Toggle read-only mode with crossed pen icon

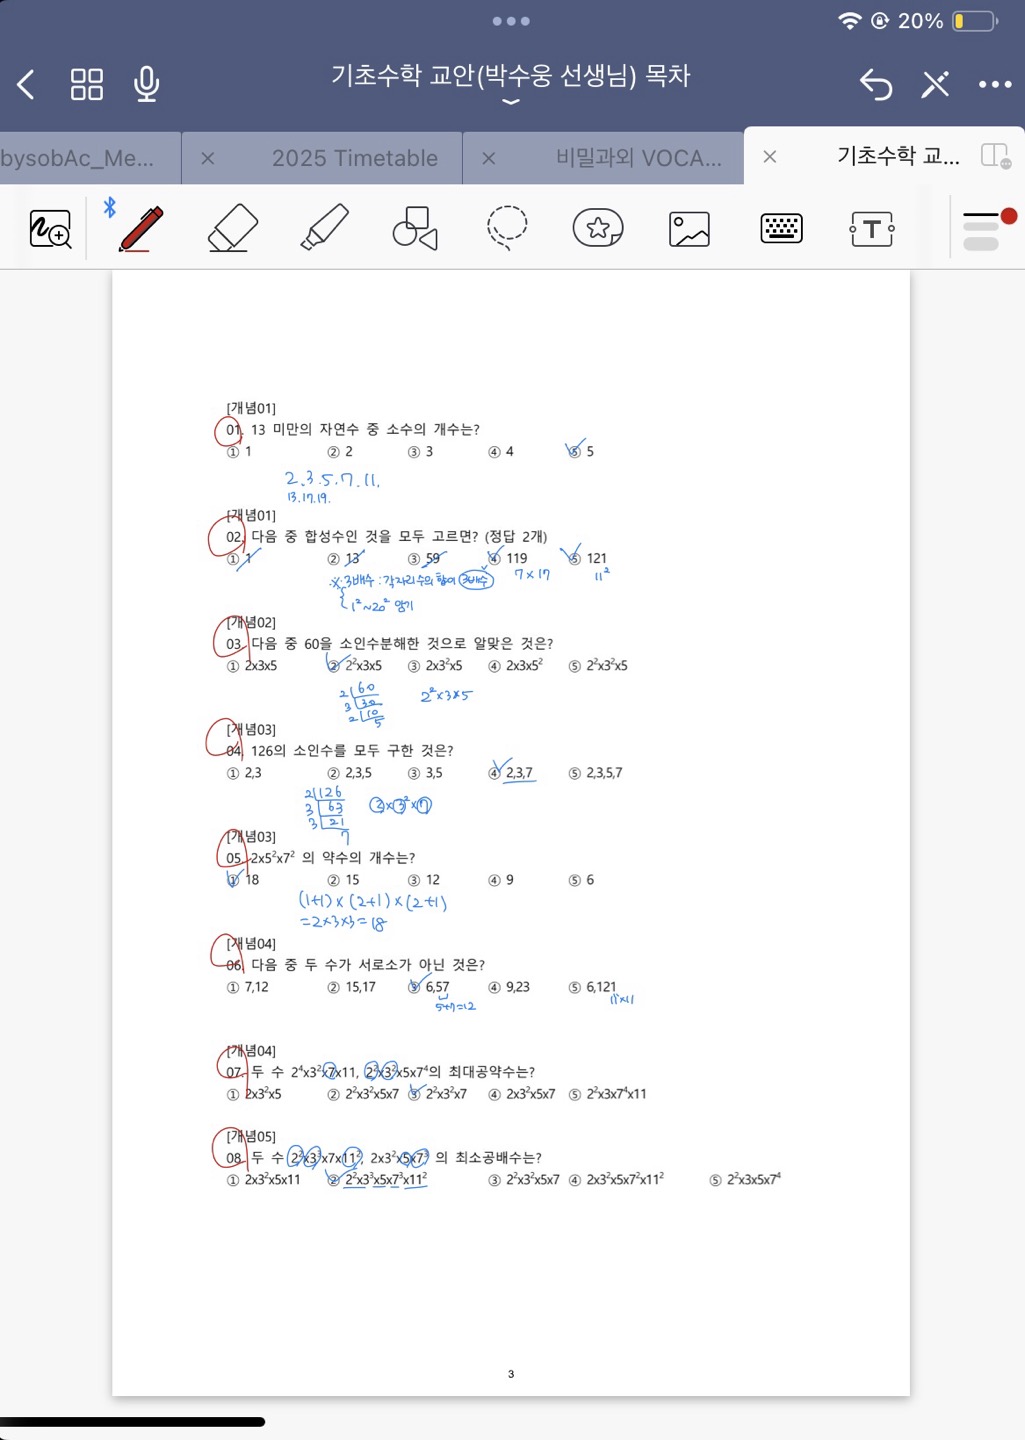[935, 84]
